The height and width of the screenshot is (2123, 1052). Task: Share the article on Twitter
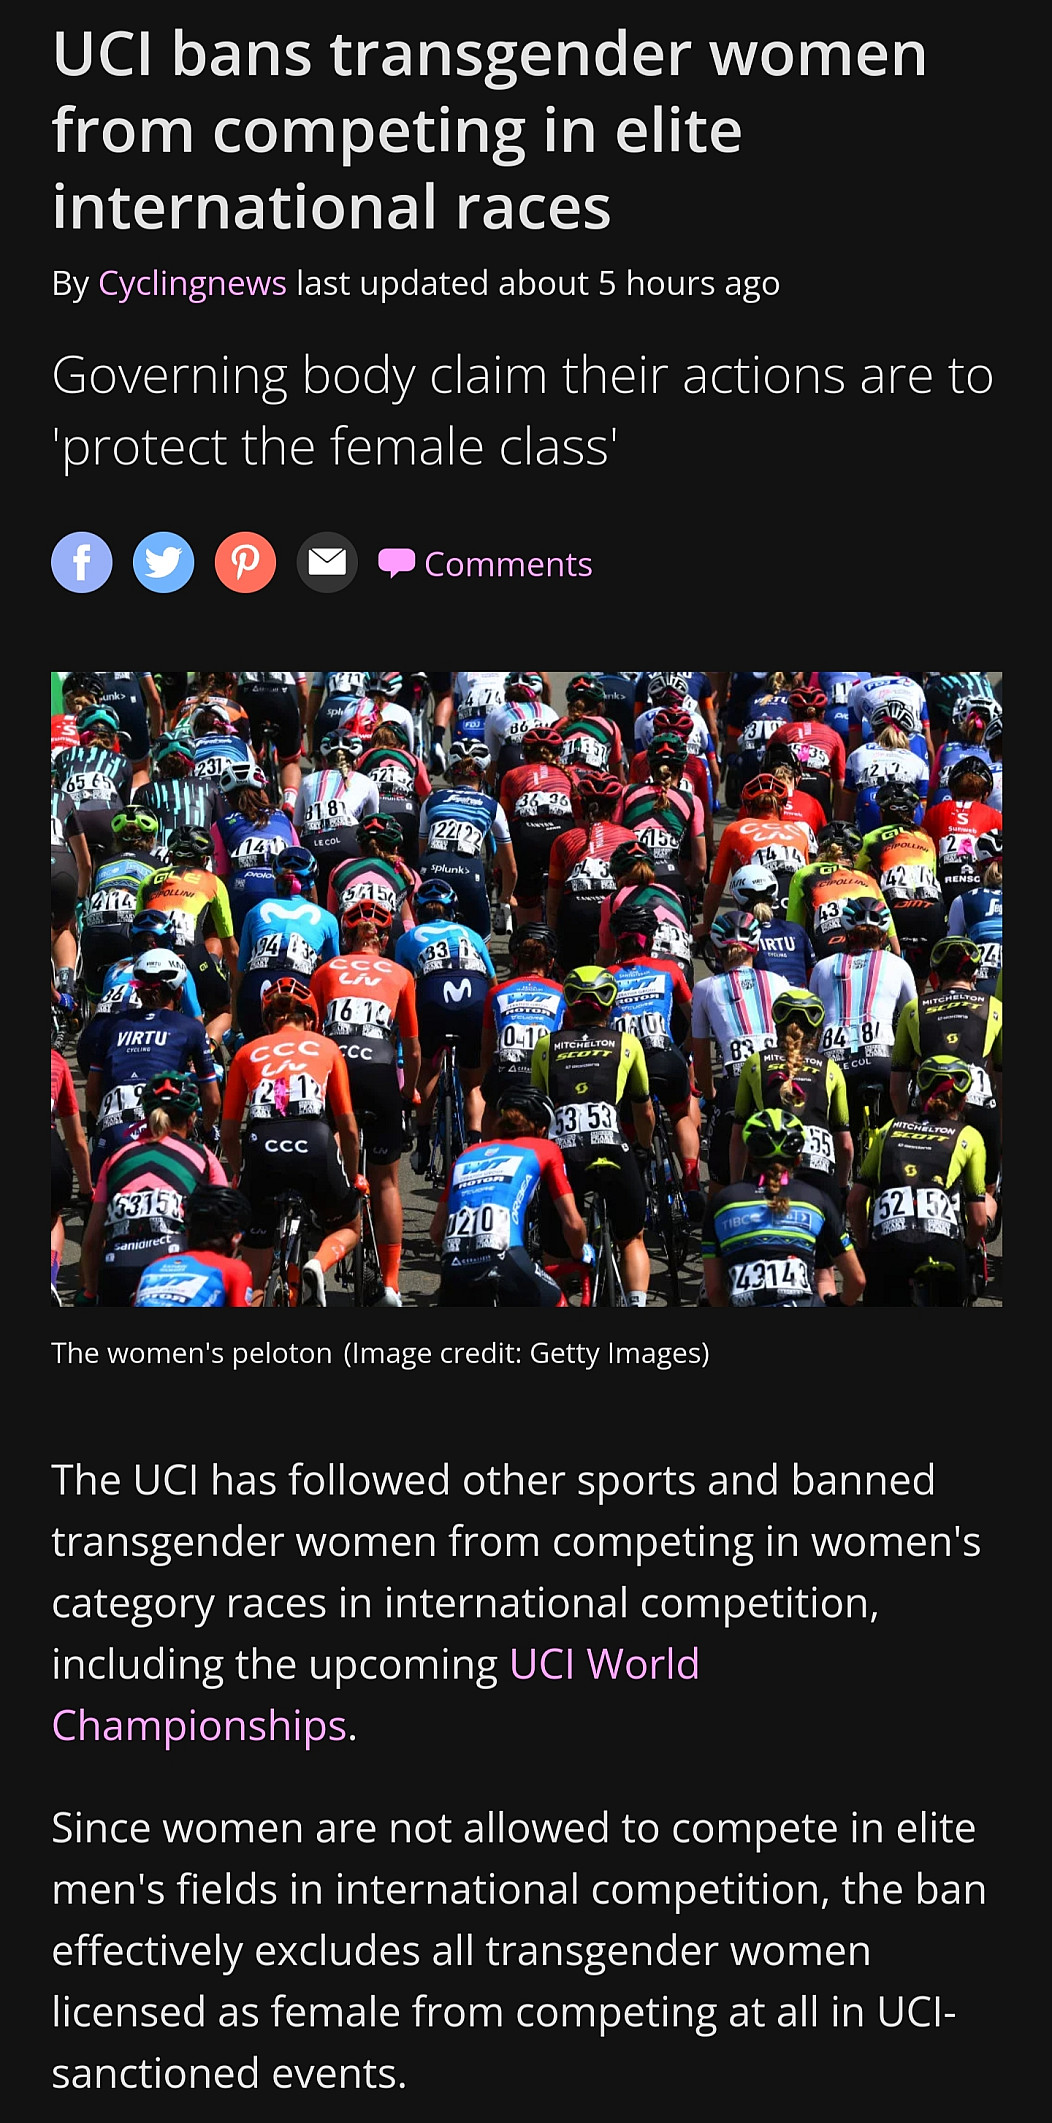coord(164,563)
